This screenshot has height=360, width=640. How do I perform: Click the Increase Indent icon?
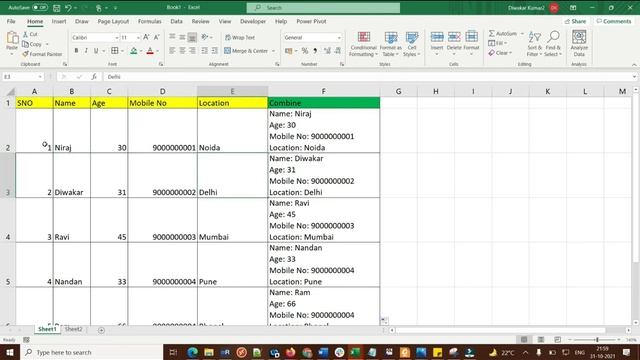tap(214, 51)
